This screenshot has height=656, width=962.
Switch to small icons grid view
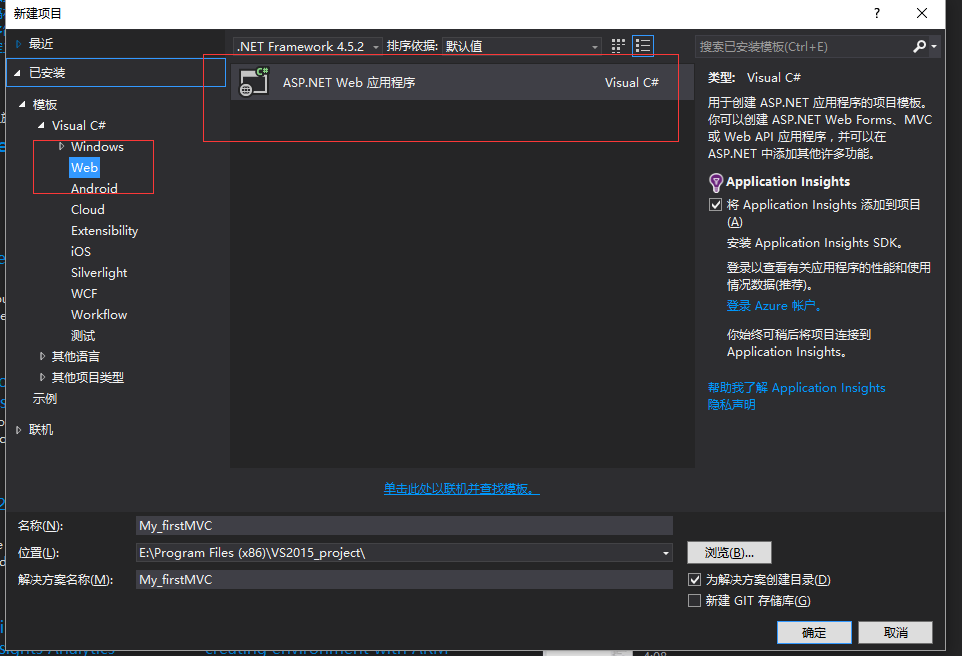tap(618, 46)
